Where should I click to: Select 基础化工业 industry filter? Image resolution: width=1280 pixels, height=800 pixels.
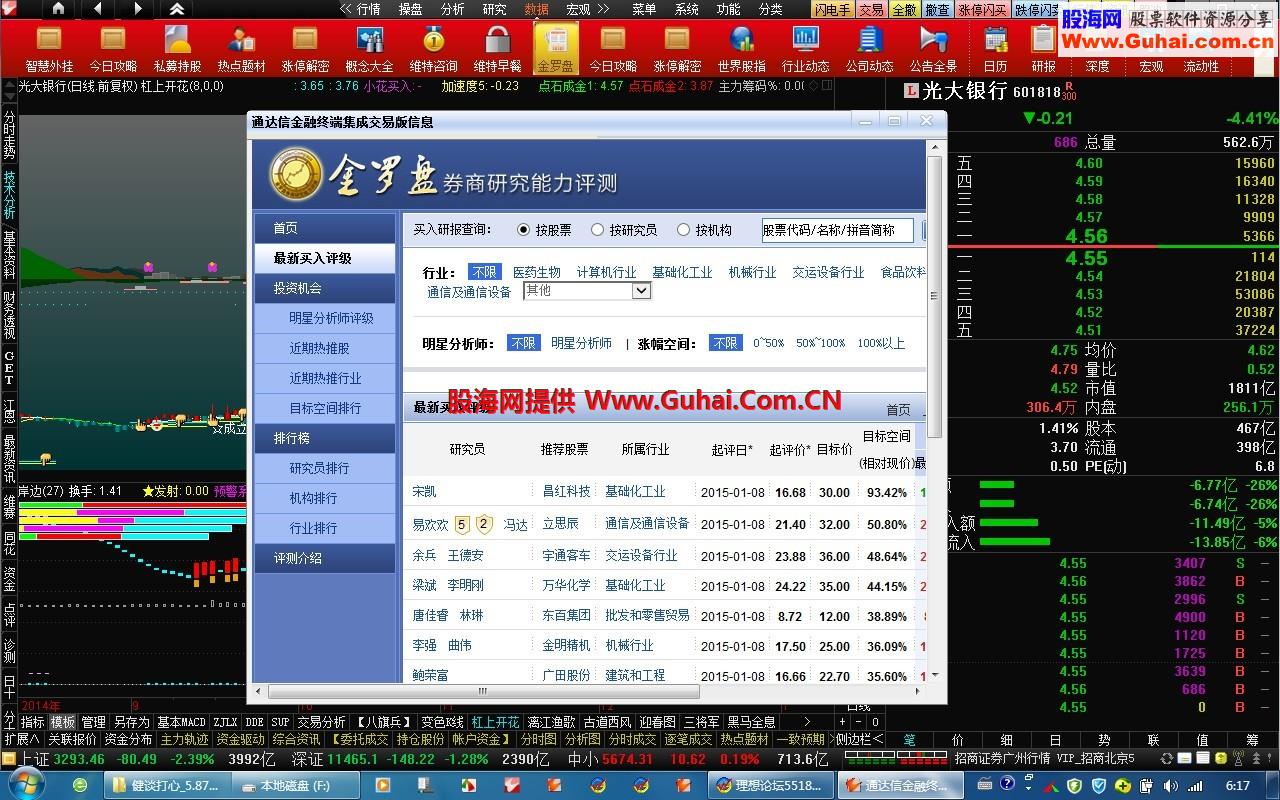(682, 272)
